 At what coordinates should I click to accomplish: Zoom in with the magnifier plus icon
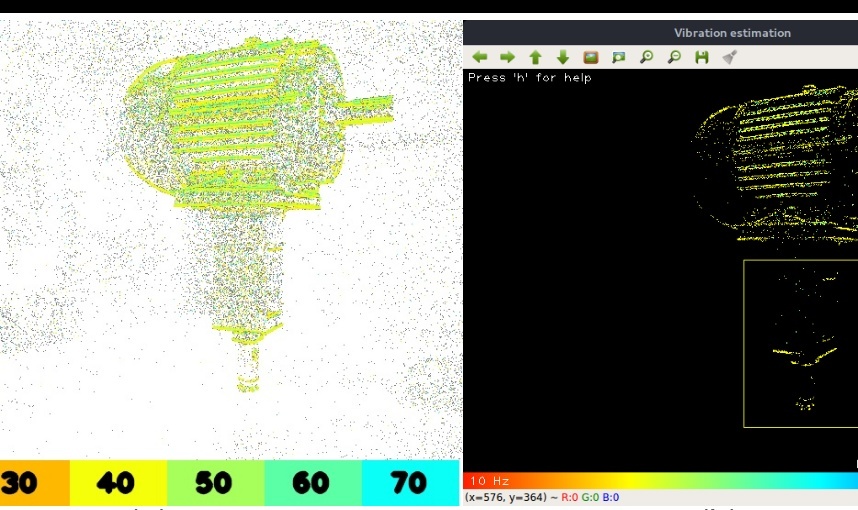pyautogui.click(x=646, y=56)
